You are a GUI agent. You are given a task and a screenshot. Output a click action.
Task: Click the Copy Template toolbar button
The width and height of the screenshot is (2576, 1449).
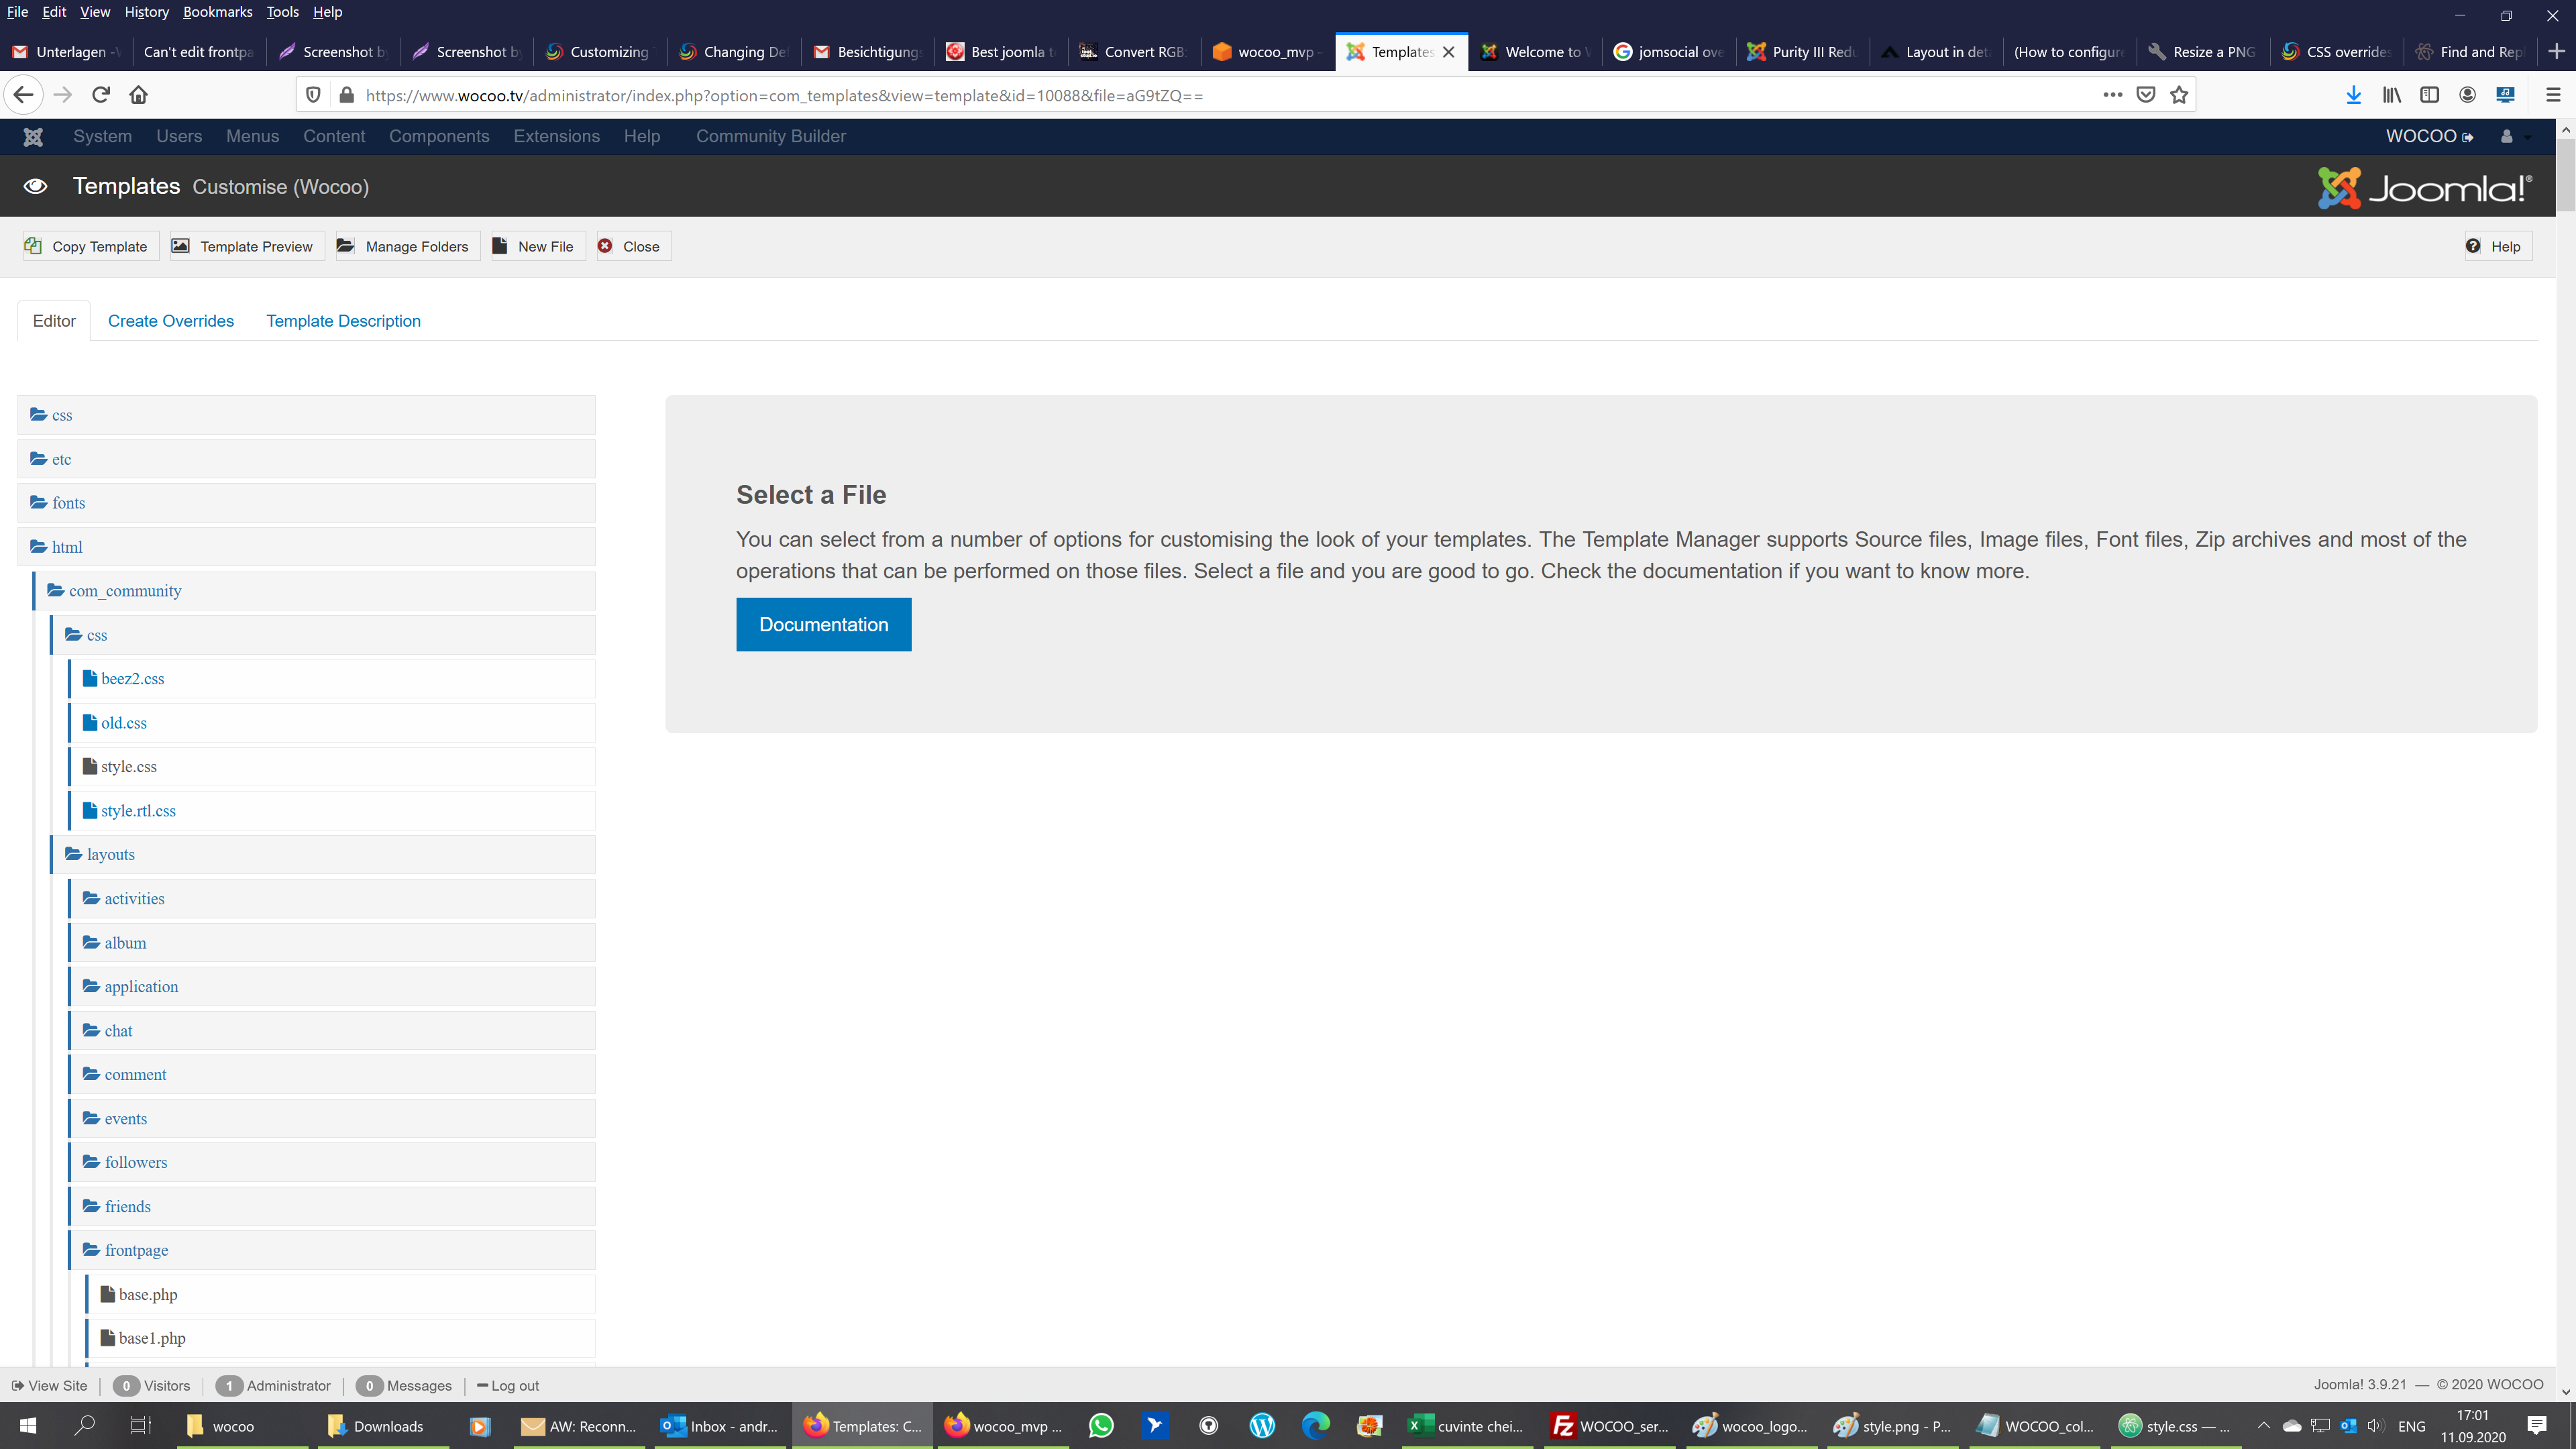pyautogui.click(x=90, y=246)
